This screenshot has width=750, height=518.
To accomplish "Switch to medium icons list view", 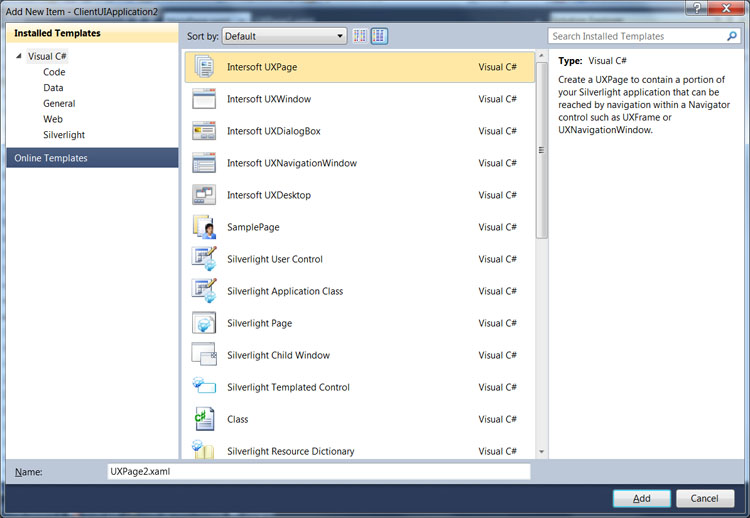I will [x=379, y=36].
